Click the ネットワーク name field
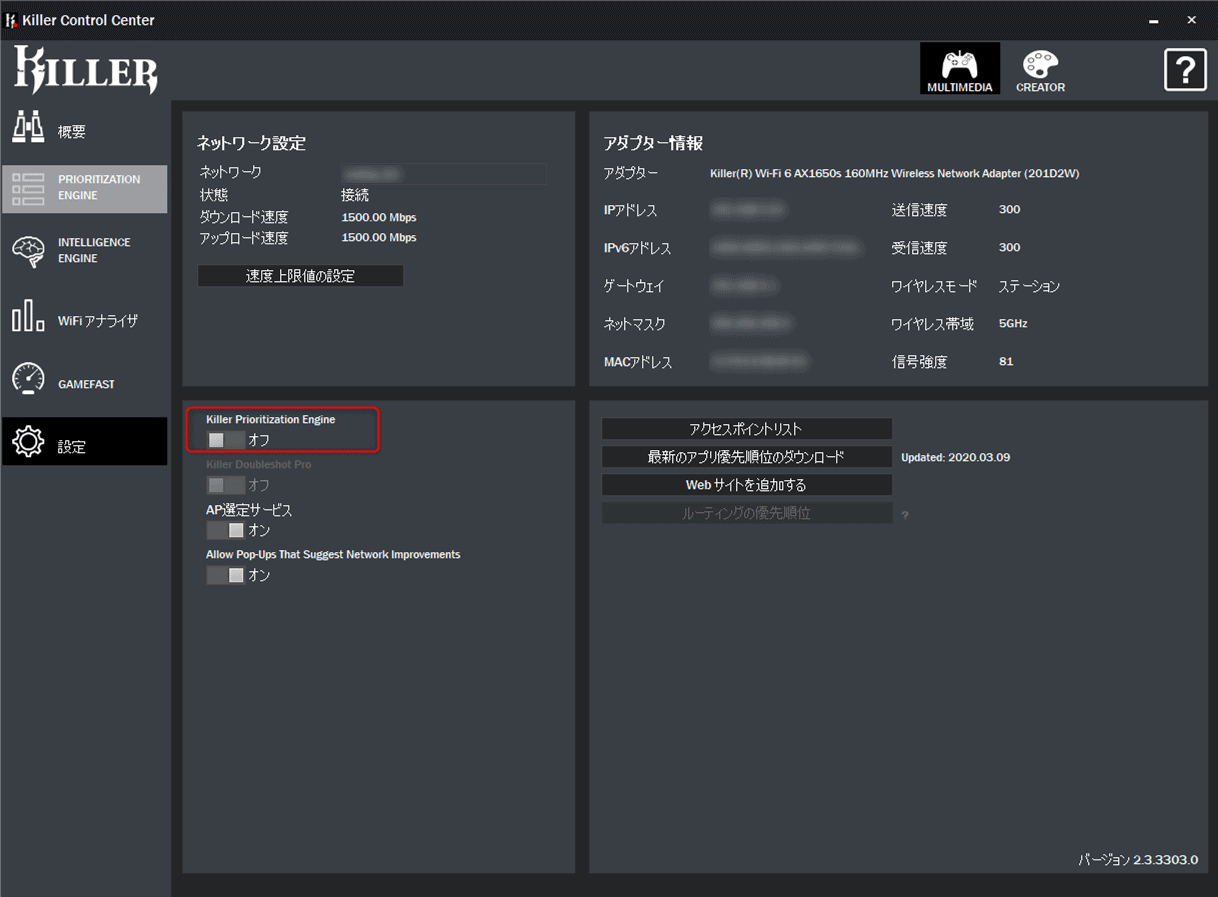The height and width of the screenshot is (897, 1218). [444, 174]
